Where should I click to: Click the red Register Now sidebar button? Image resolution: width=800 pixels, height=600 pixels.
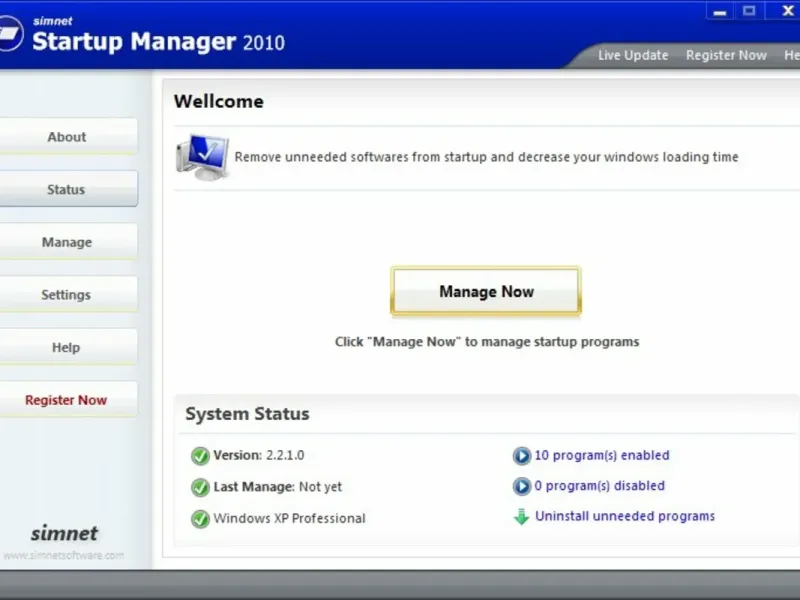click(x=68, y=399)
